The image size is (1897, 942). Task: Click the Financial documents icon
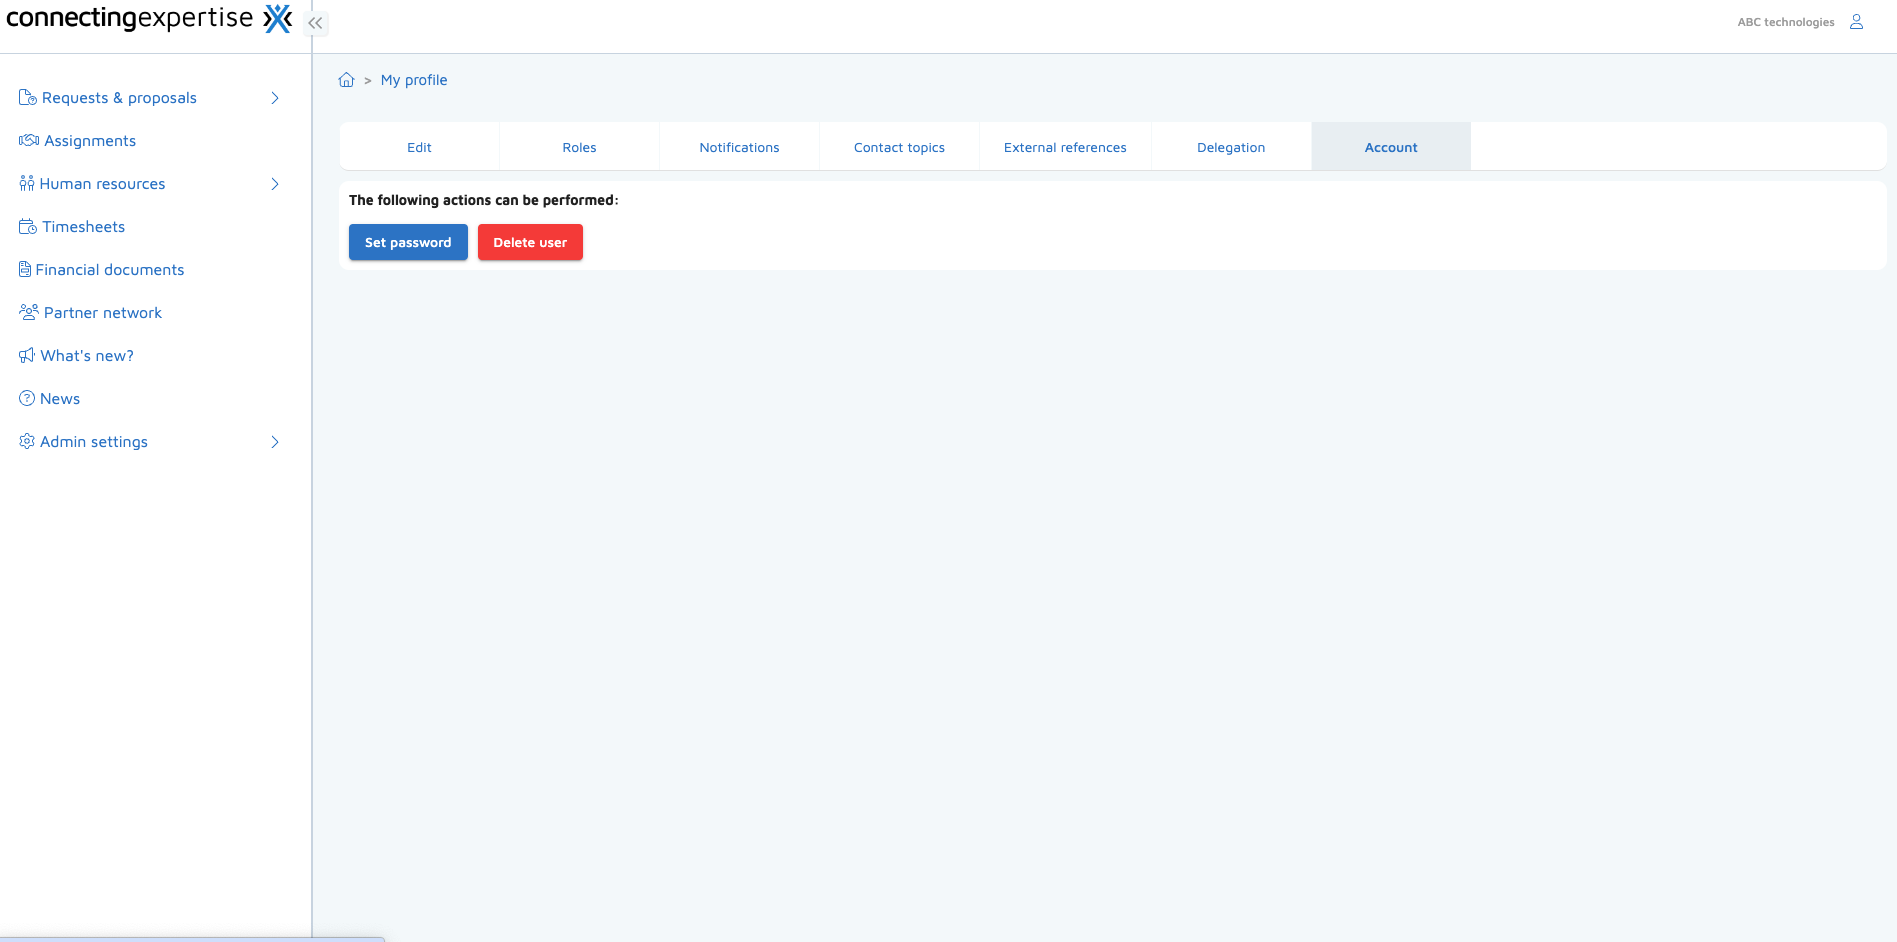pyautogui.click(x=25, y=270)
